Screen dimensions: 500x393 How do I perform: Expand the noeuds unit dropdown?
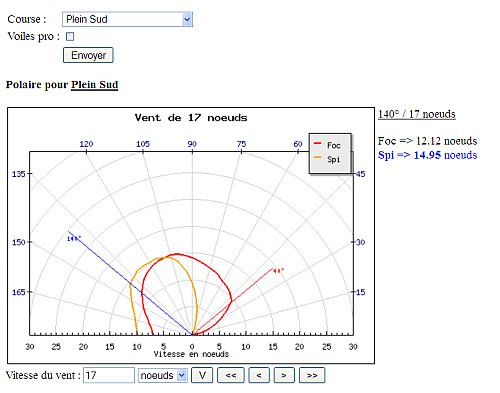(x=163, y=375)
